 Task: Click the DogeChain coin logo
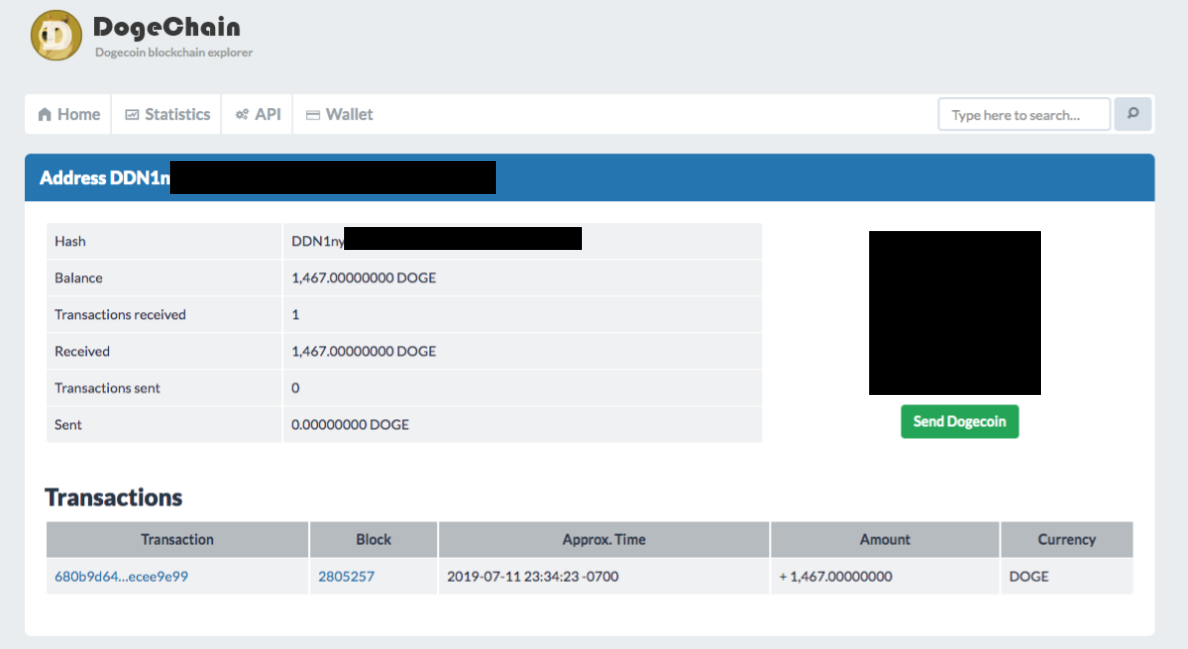click(56, 35)
